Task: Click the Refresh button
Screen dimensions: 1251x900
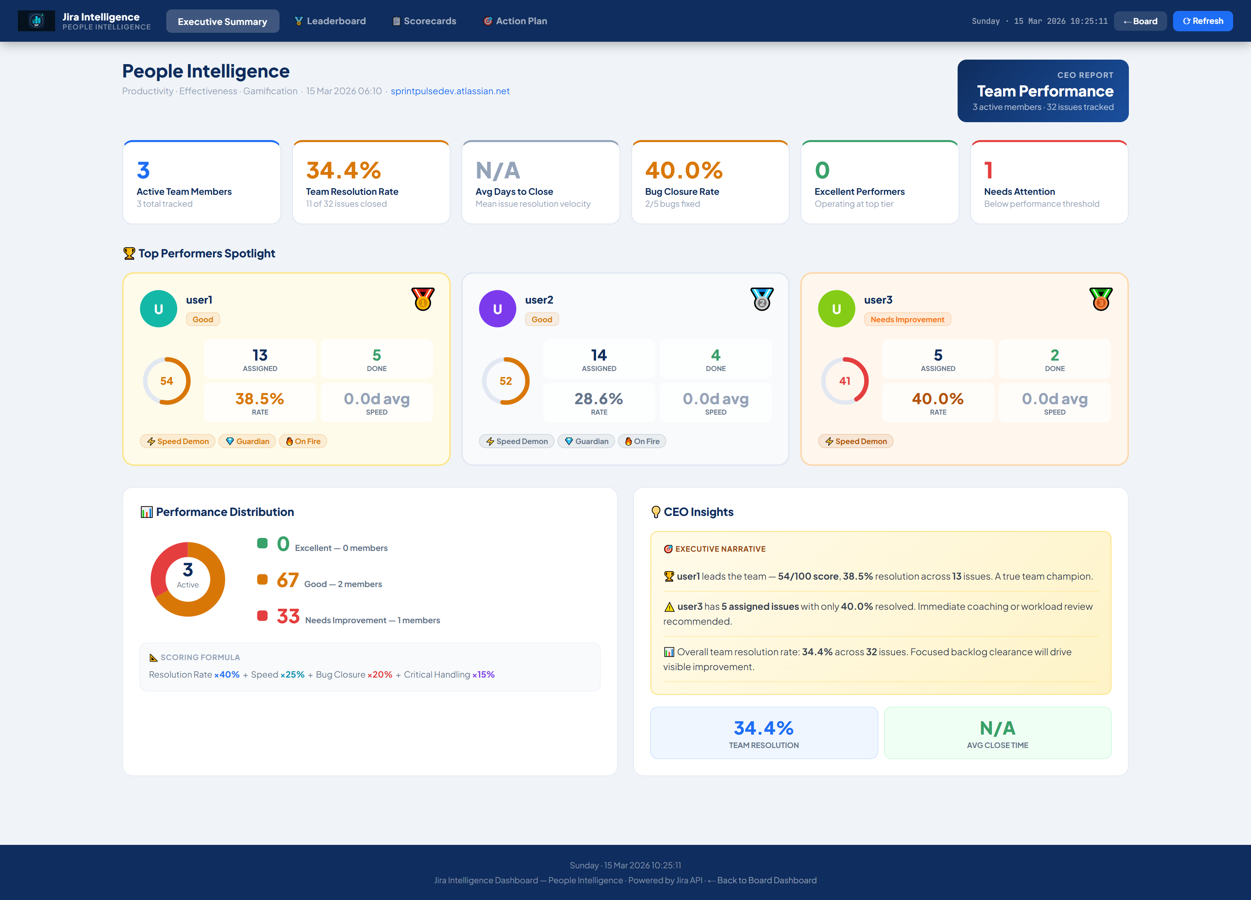Action: click(x=1202, y=21)
